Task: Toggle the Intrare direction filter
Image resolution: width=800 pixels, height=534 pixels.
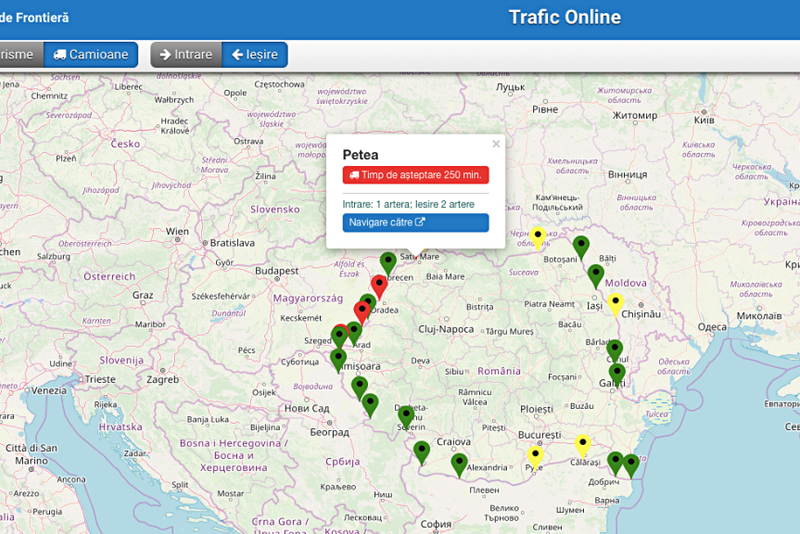Action: coord(186,54)
